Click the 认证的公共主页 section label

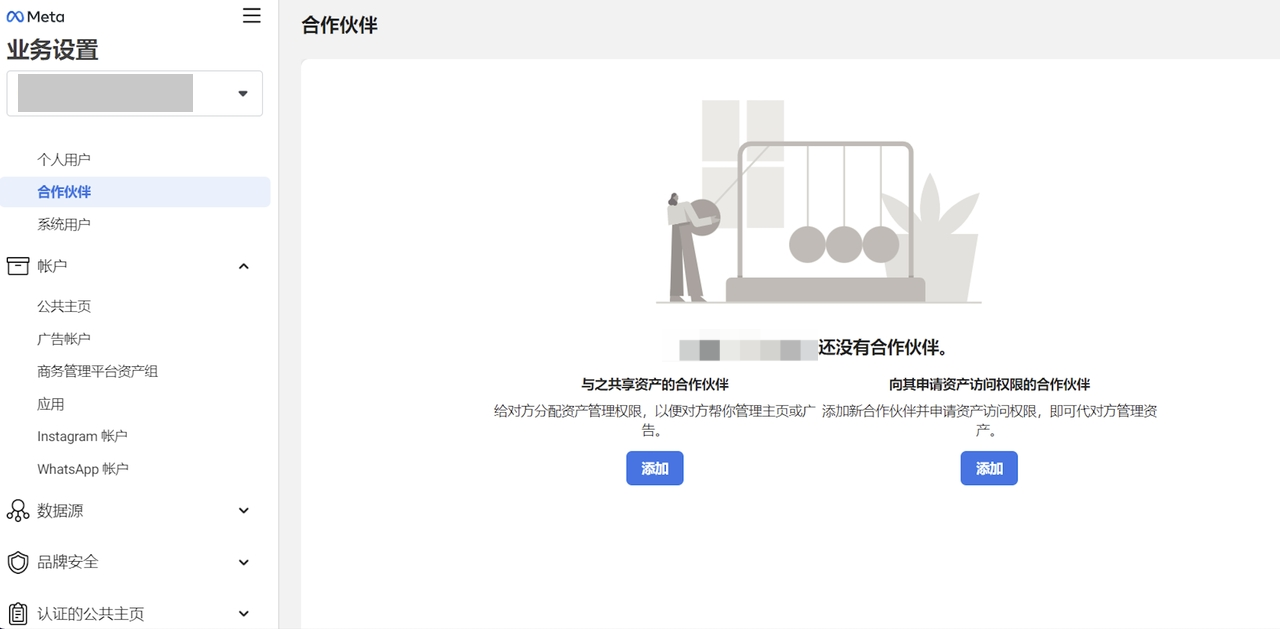pyautogui.click(x=91, y=614)
